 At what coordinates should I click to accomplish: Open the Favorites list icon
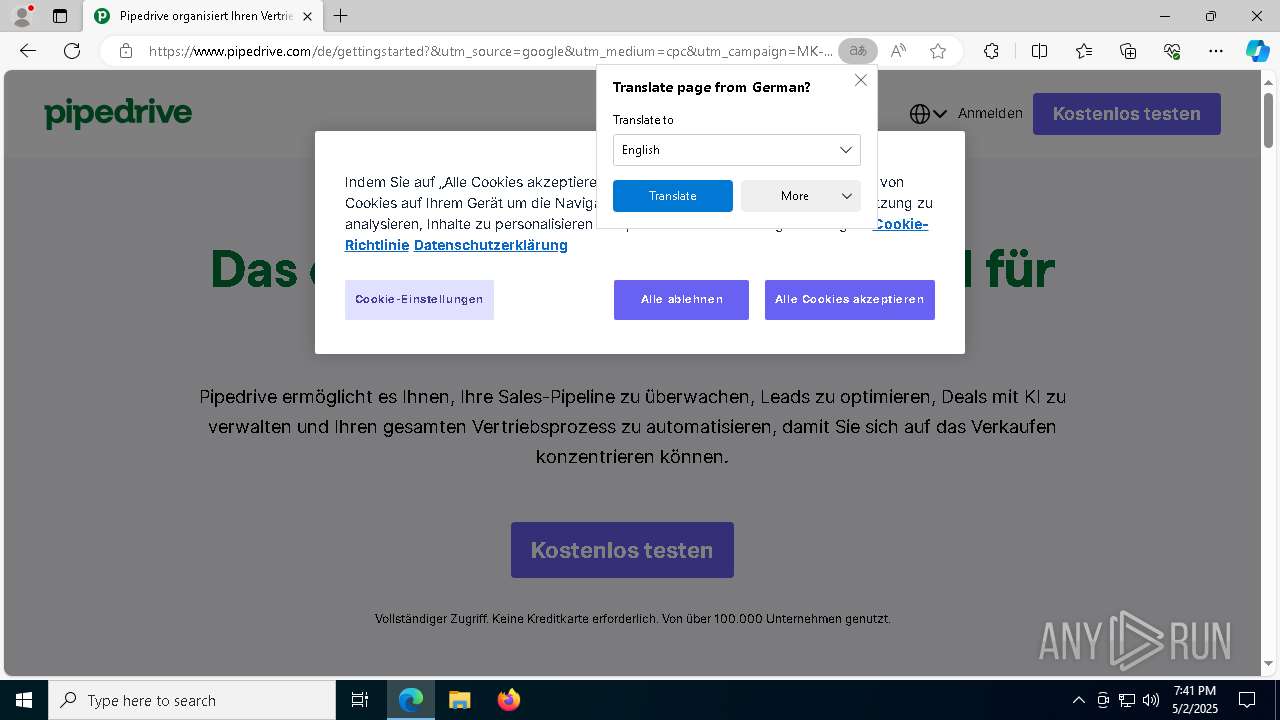1084,51
